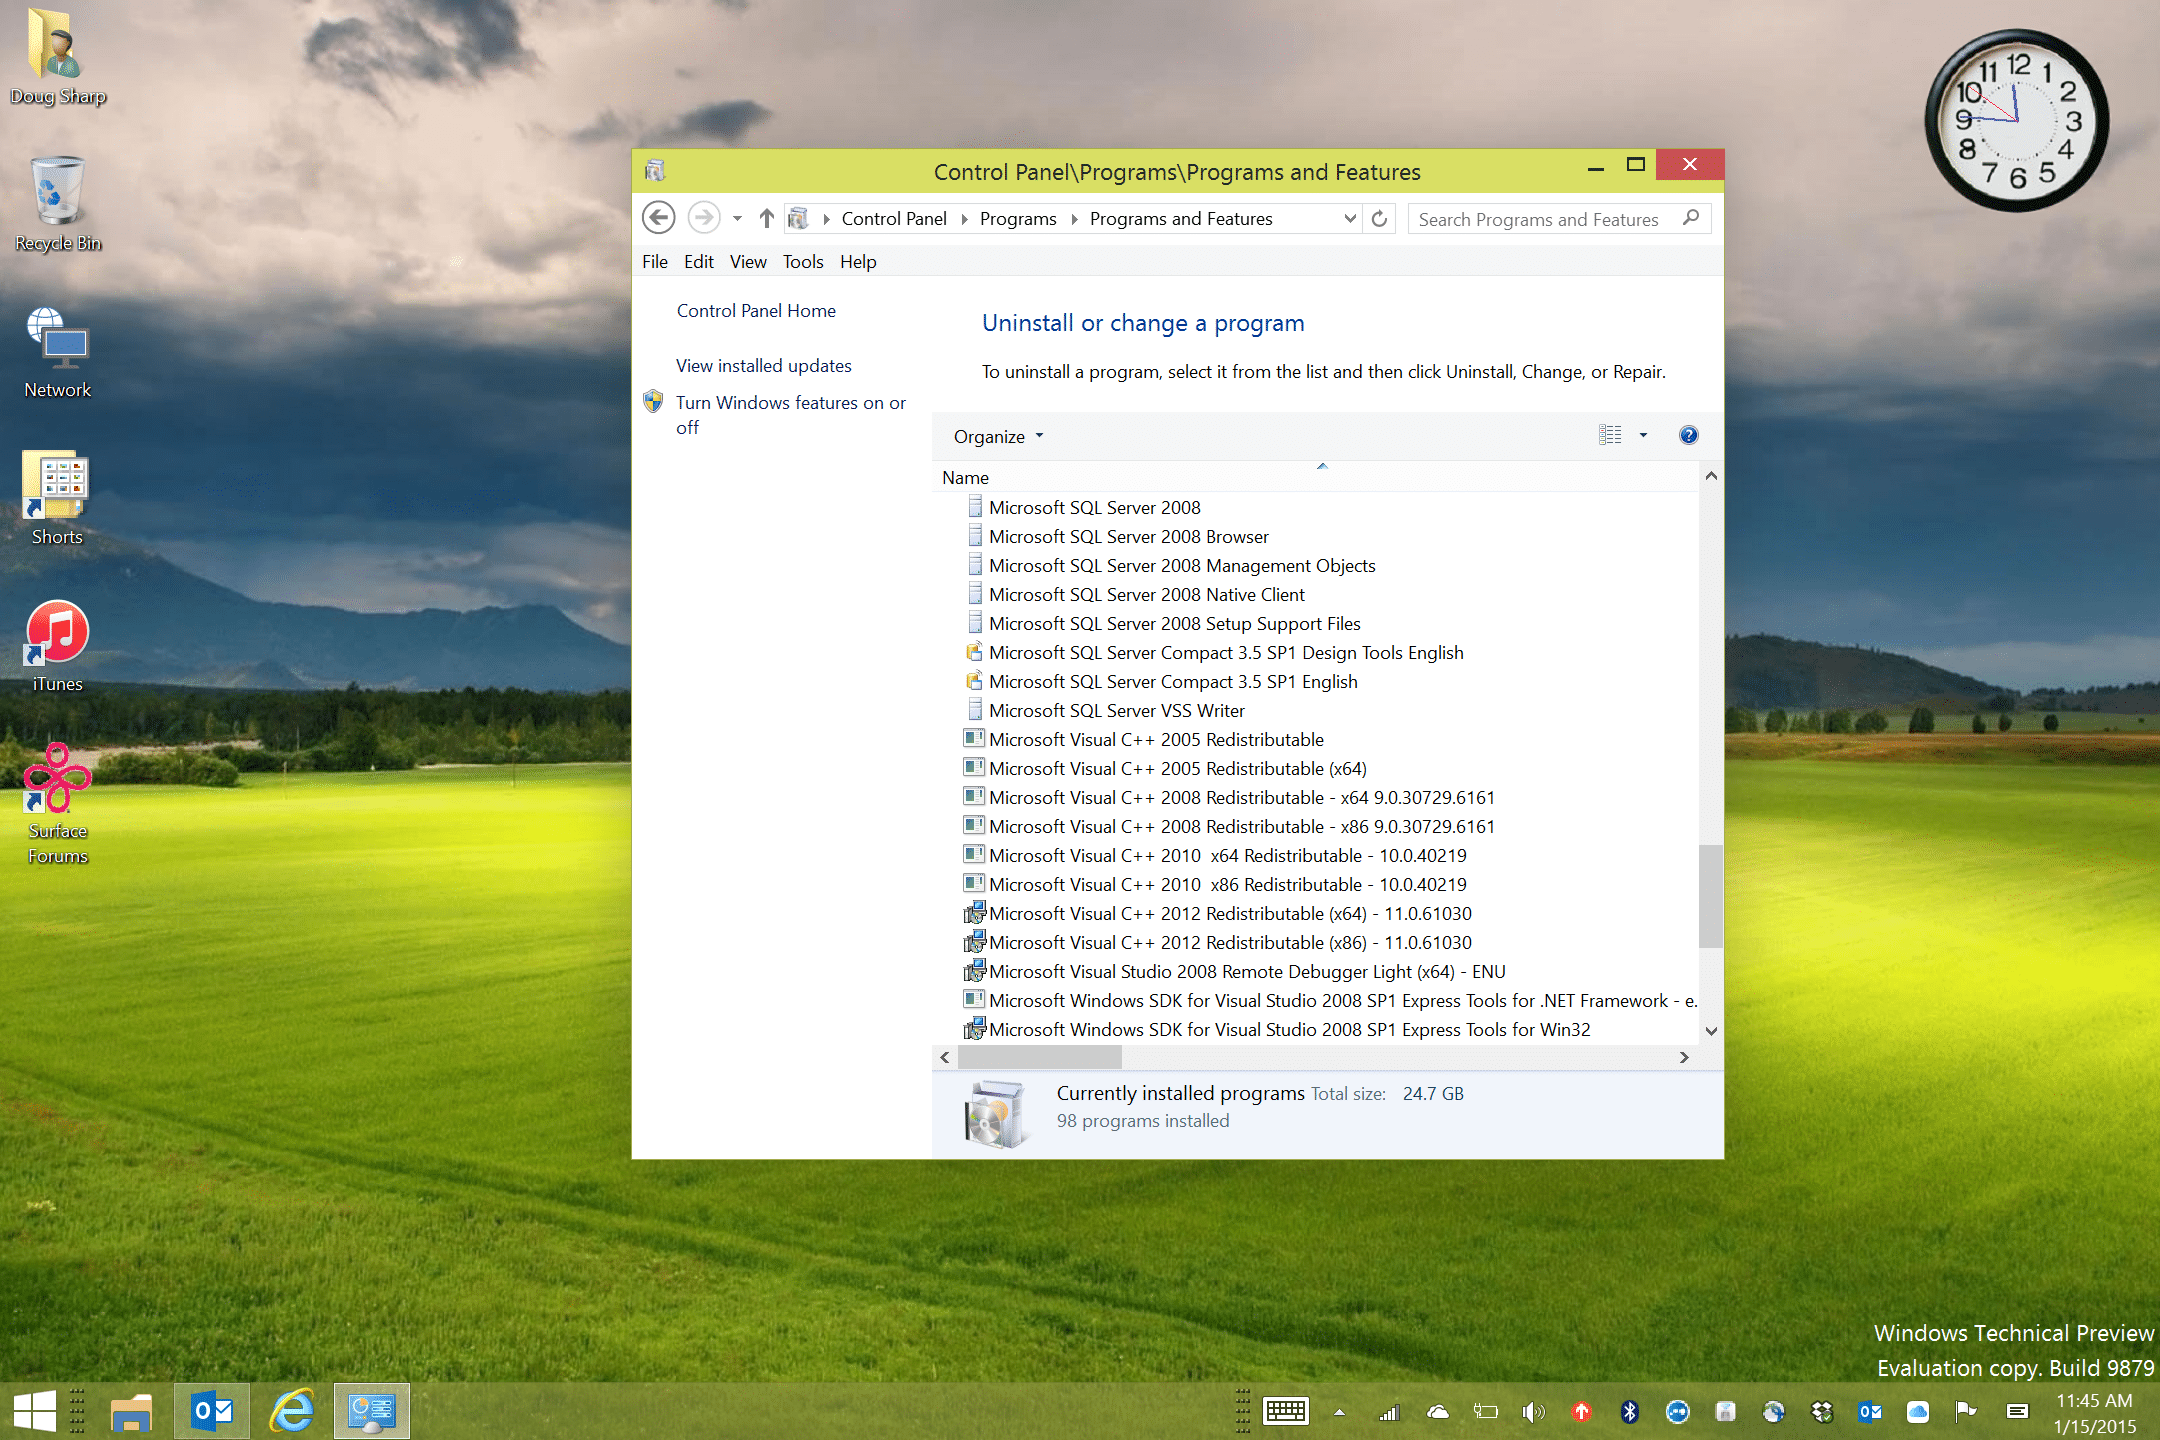Click the magnifier search icon
The image size is (2160, 1440).
[1691, 218]
